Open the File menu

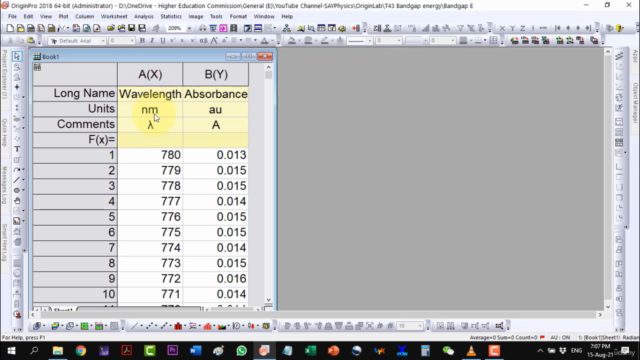(12, 16)
